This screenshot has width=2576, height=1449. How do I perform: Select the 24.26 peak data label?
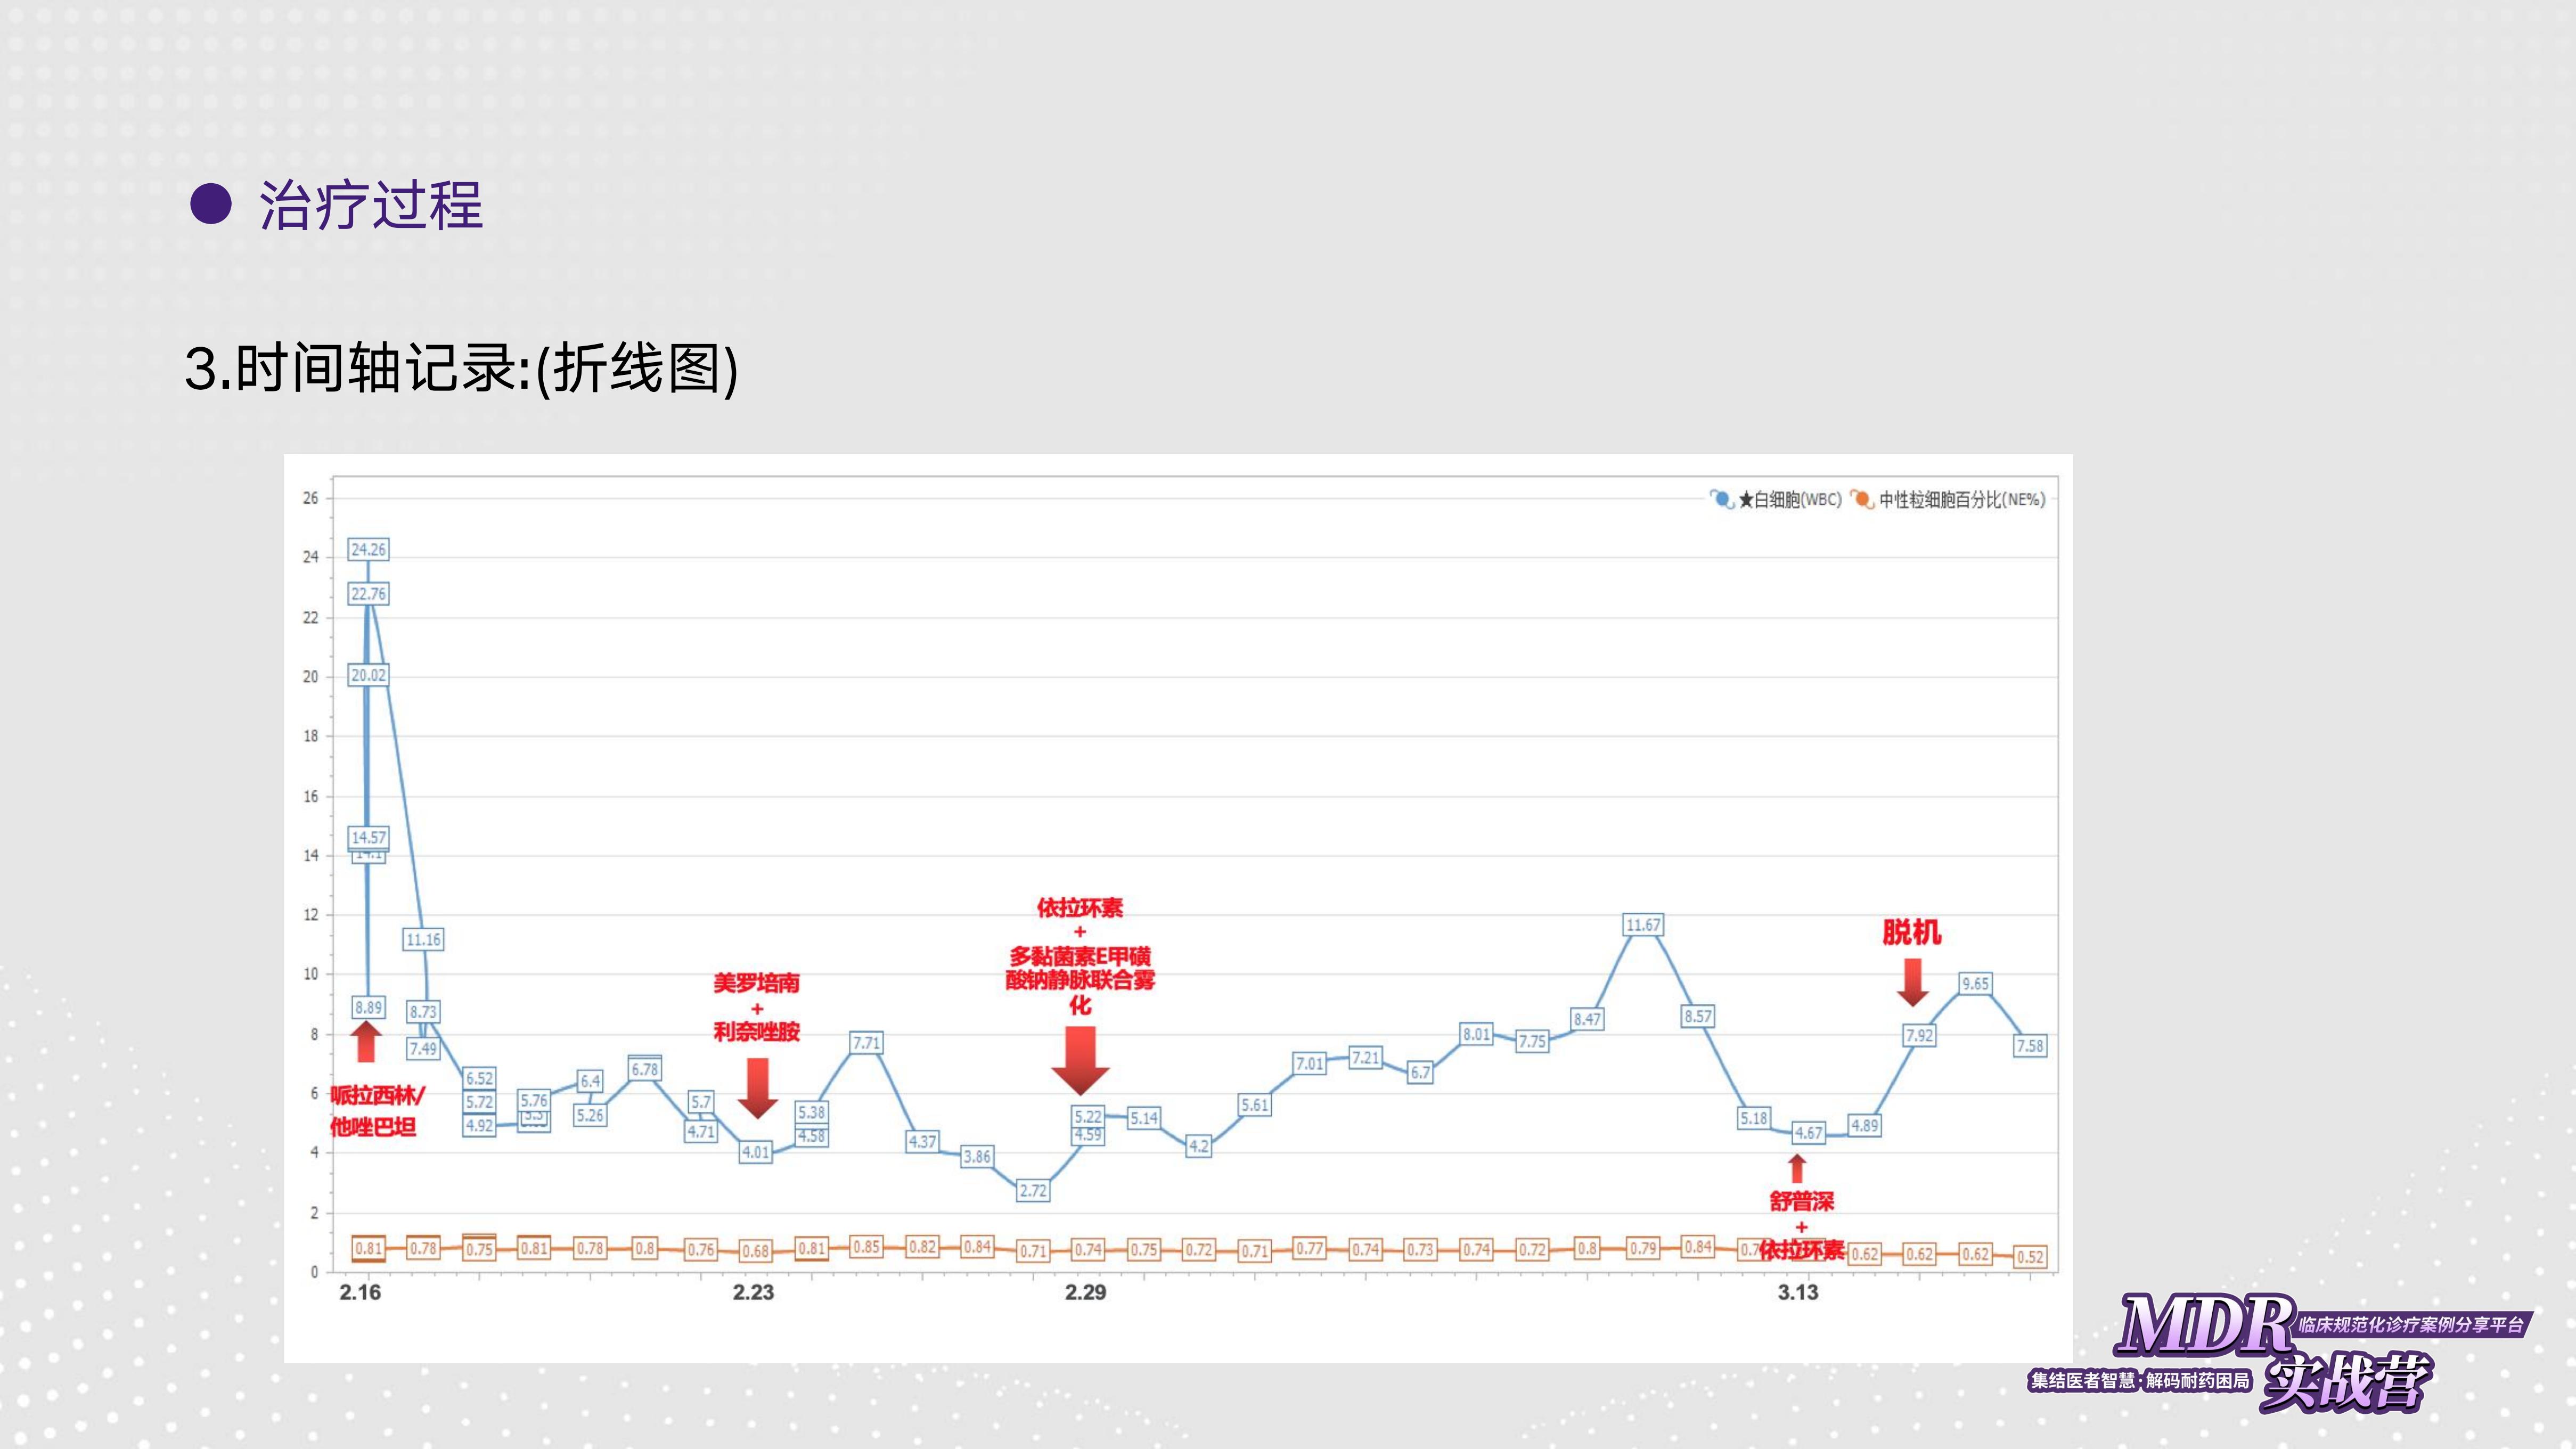[368, 549]
